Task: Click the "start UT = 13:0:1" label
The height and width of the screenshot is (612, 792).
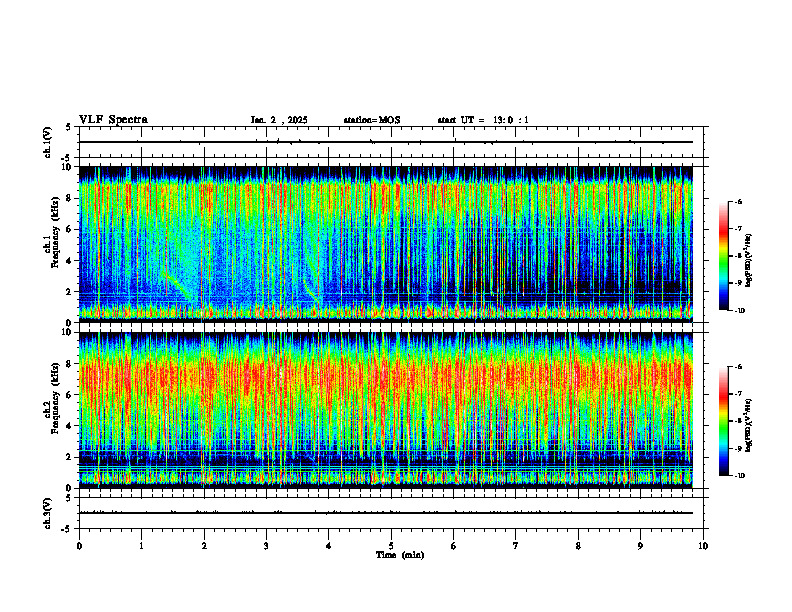Action: pyautogui.click(x=483, y=120)
